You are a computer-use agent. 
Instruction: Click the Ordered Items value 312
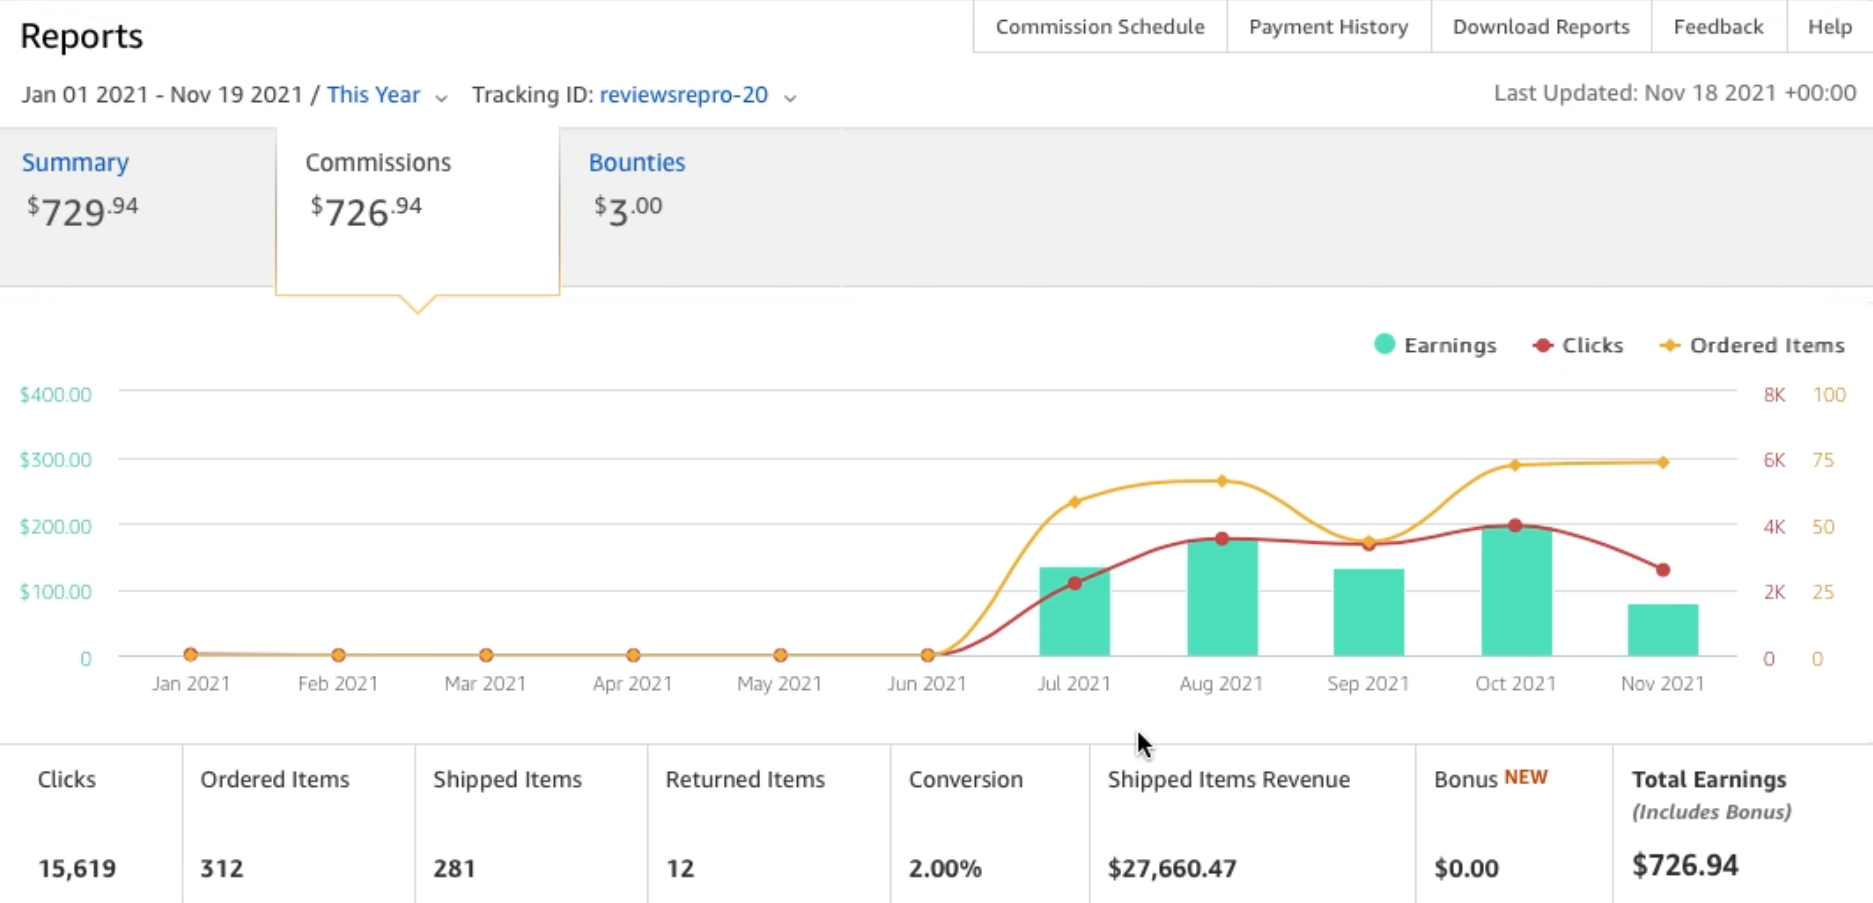pyautogui.click(x=222, y=868)
